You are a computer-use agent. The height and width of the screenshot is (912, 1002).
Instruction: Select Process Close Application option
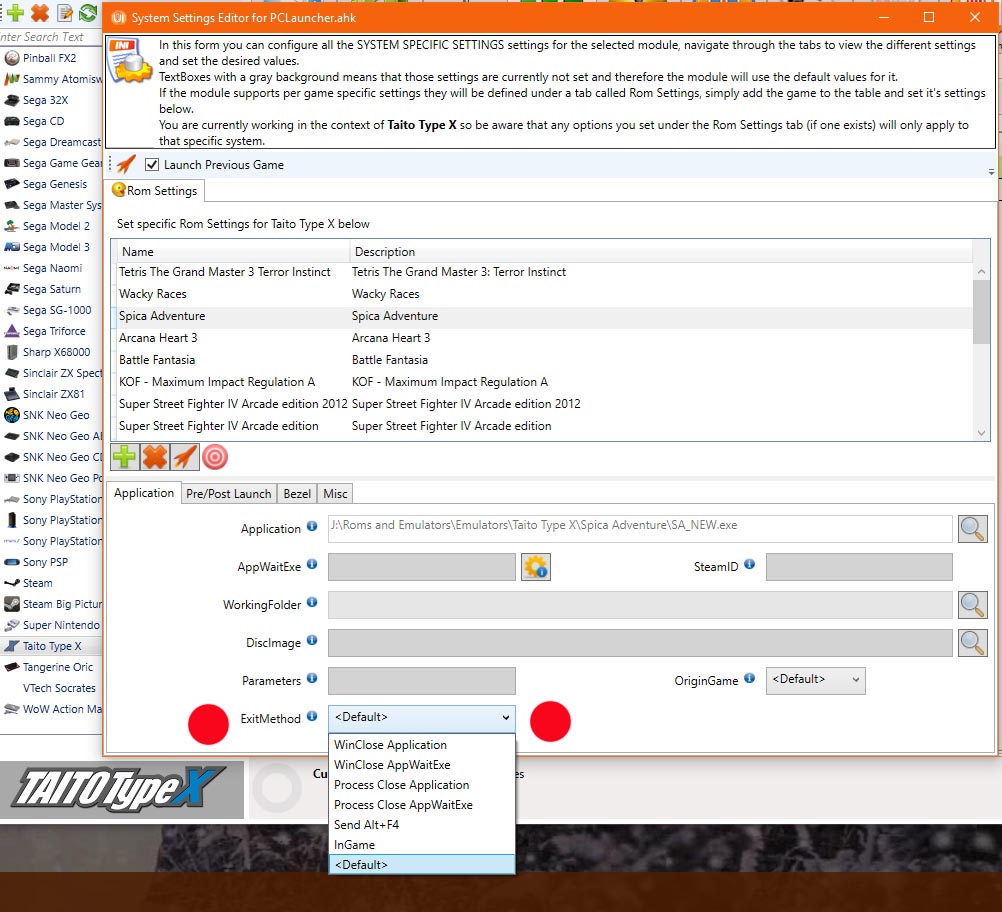coord(401,785)
